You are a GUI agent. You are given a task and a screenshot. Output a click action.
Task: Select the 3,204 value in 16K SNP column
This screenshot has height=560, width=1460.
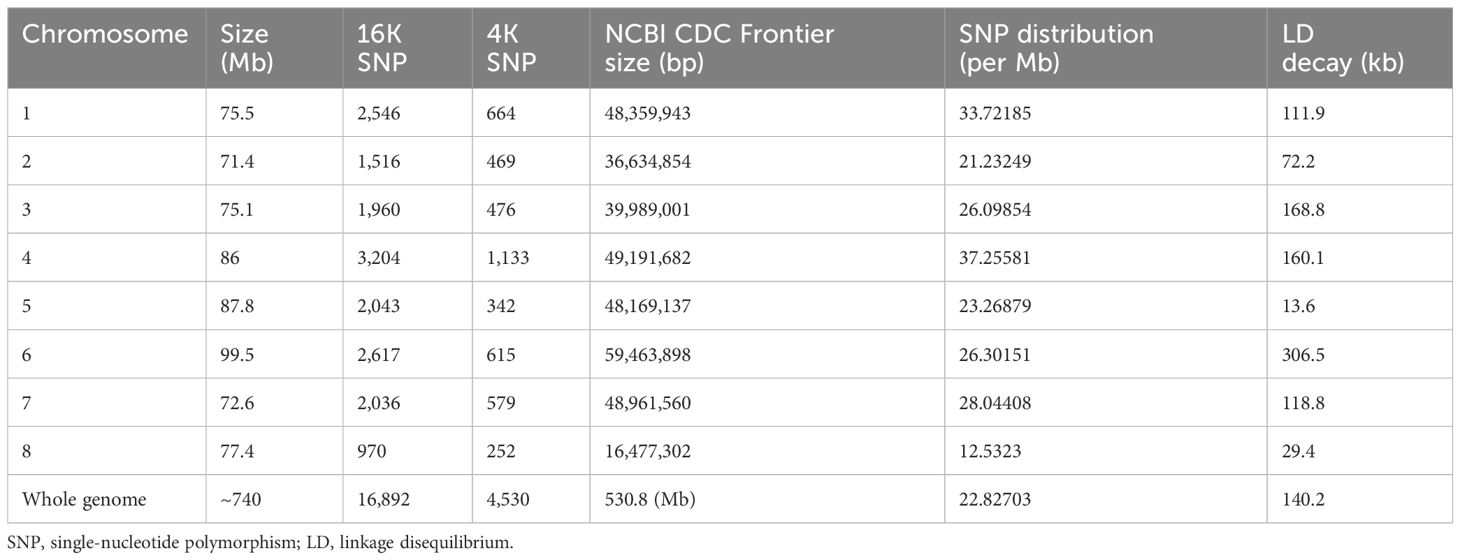[x=380, y=258]
